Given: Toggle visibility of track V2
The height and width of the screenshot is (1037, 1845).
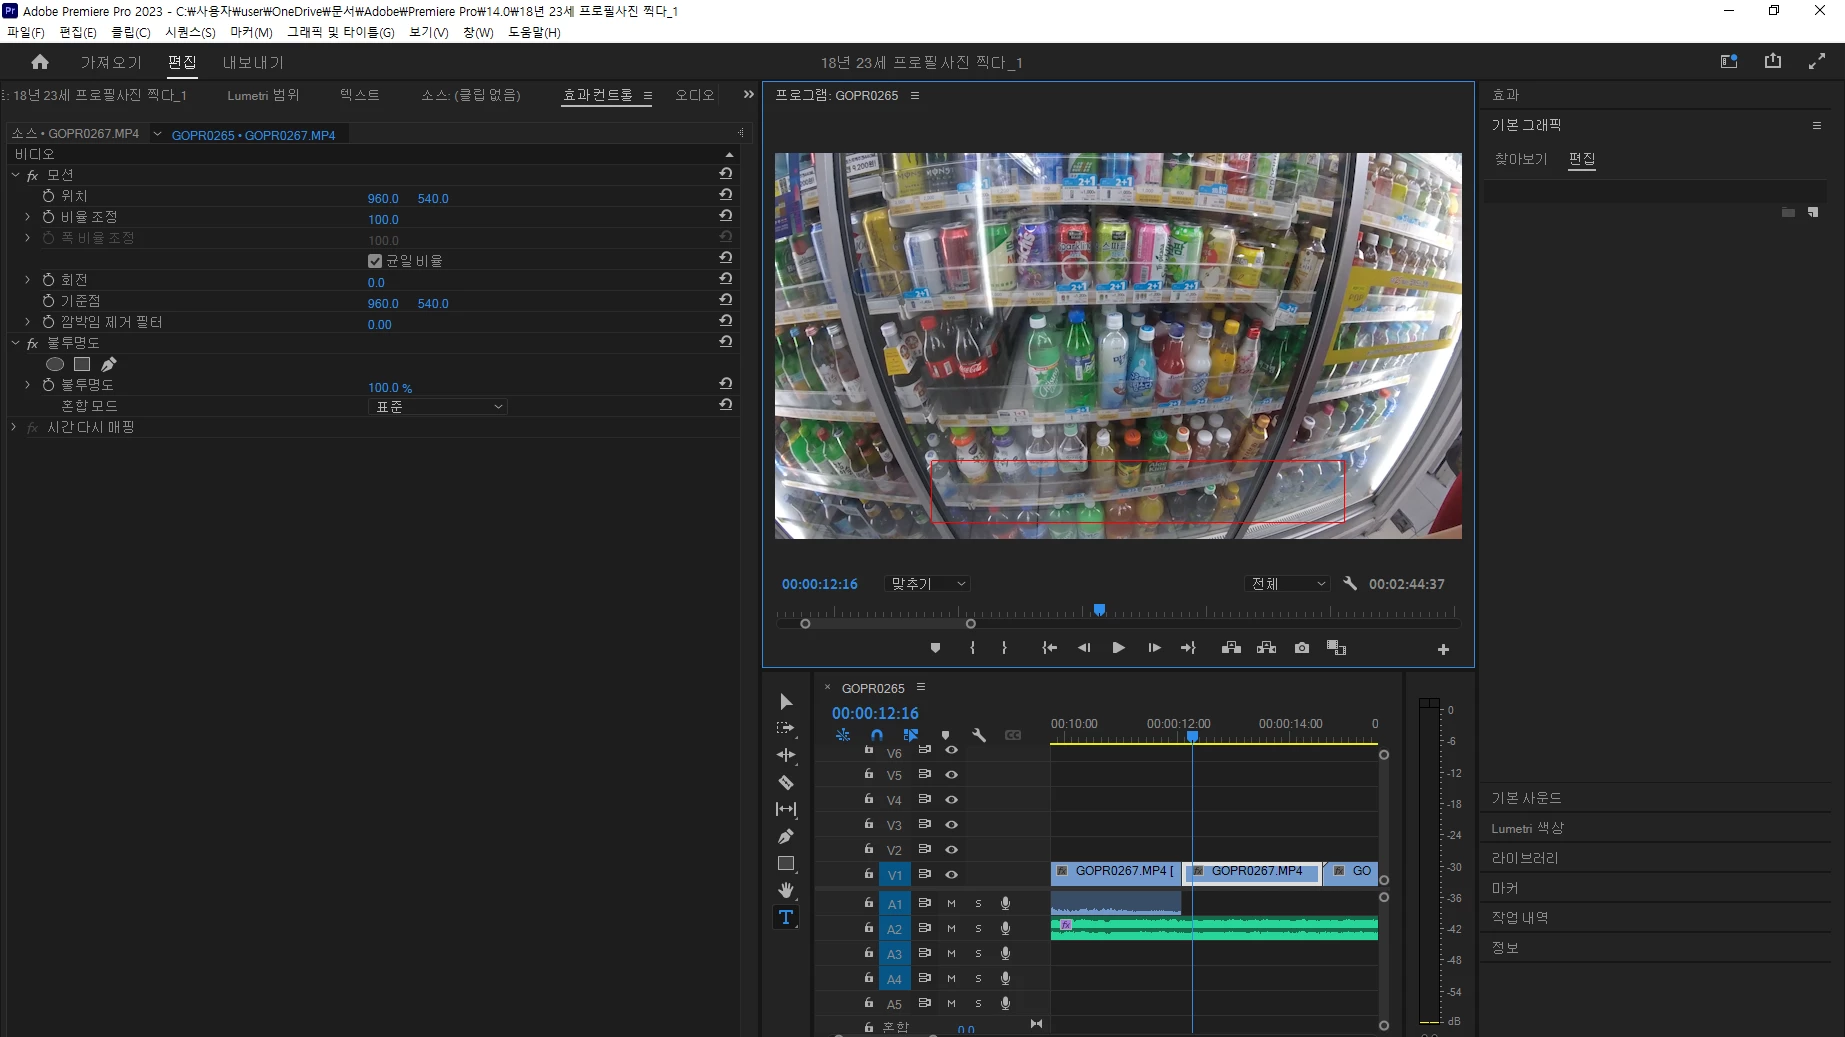Looking at the screenshot, I should click(x=952, y=849).
